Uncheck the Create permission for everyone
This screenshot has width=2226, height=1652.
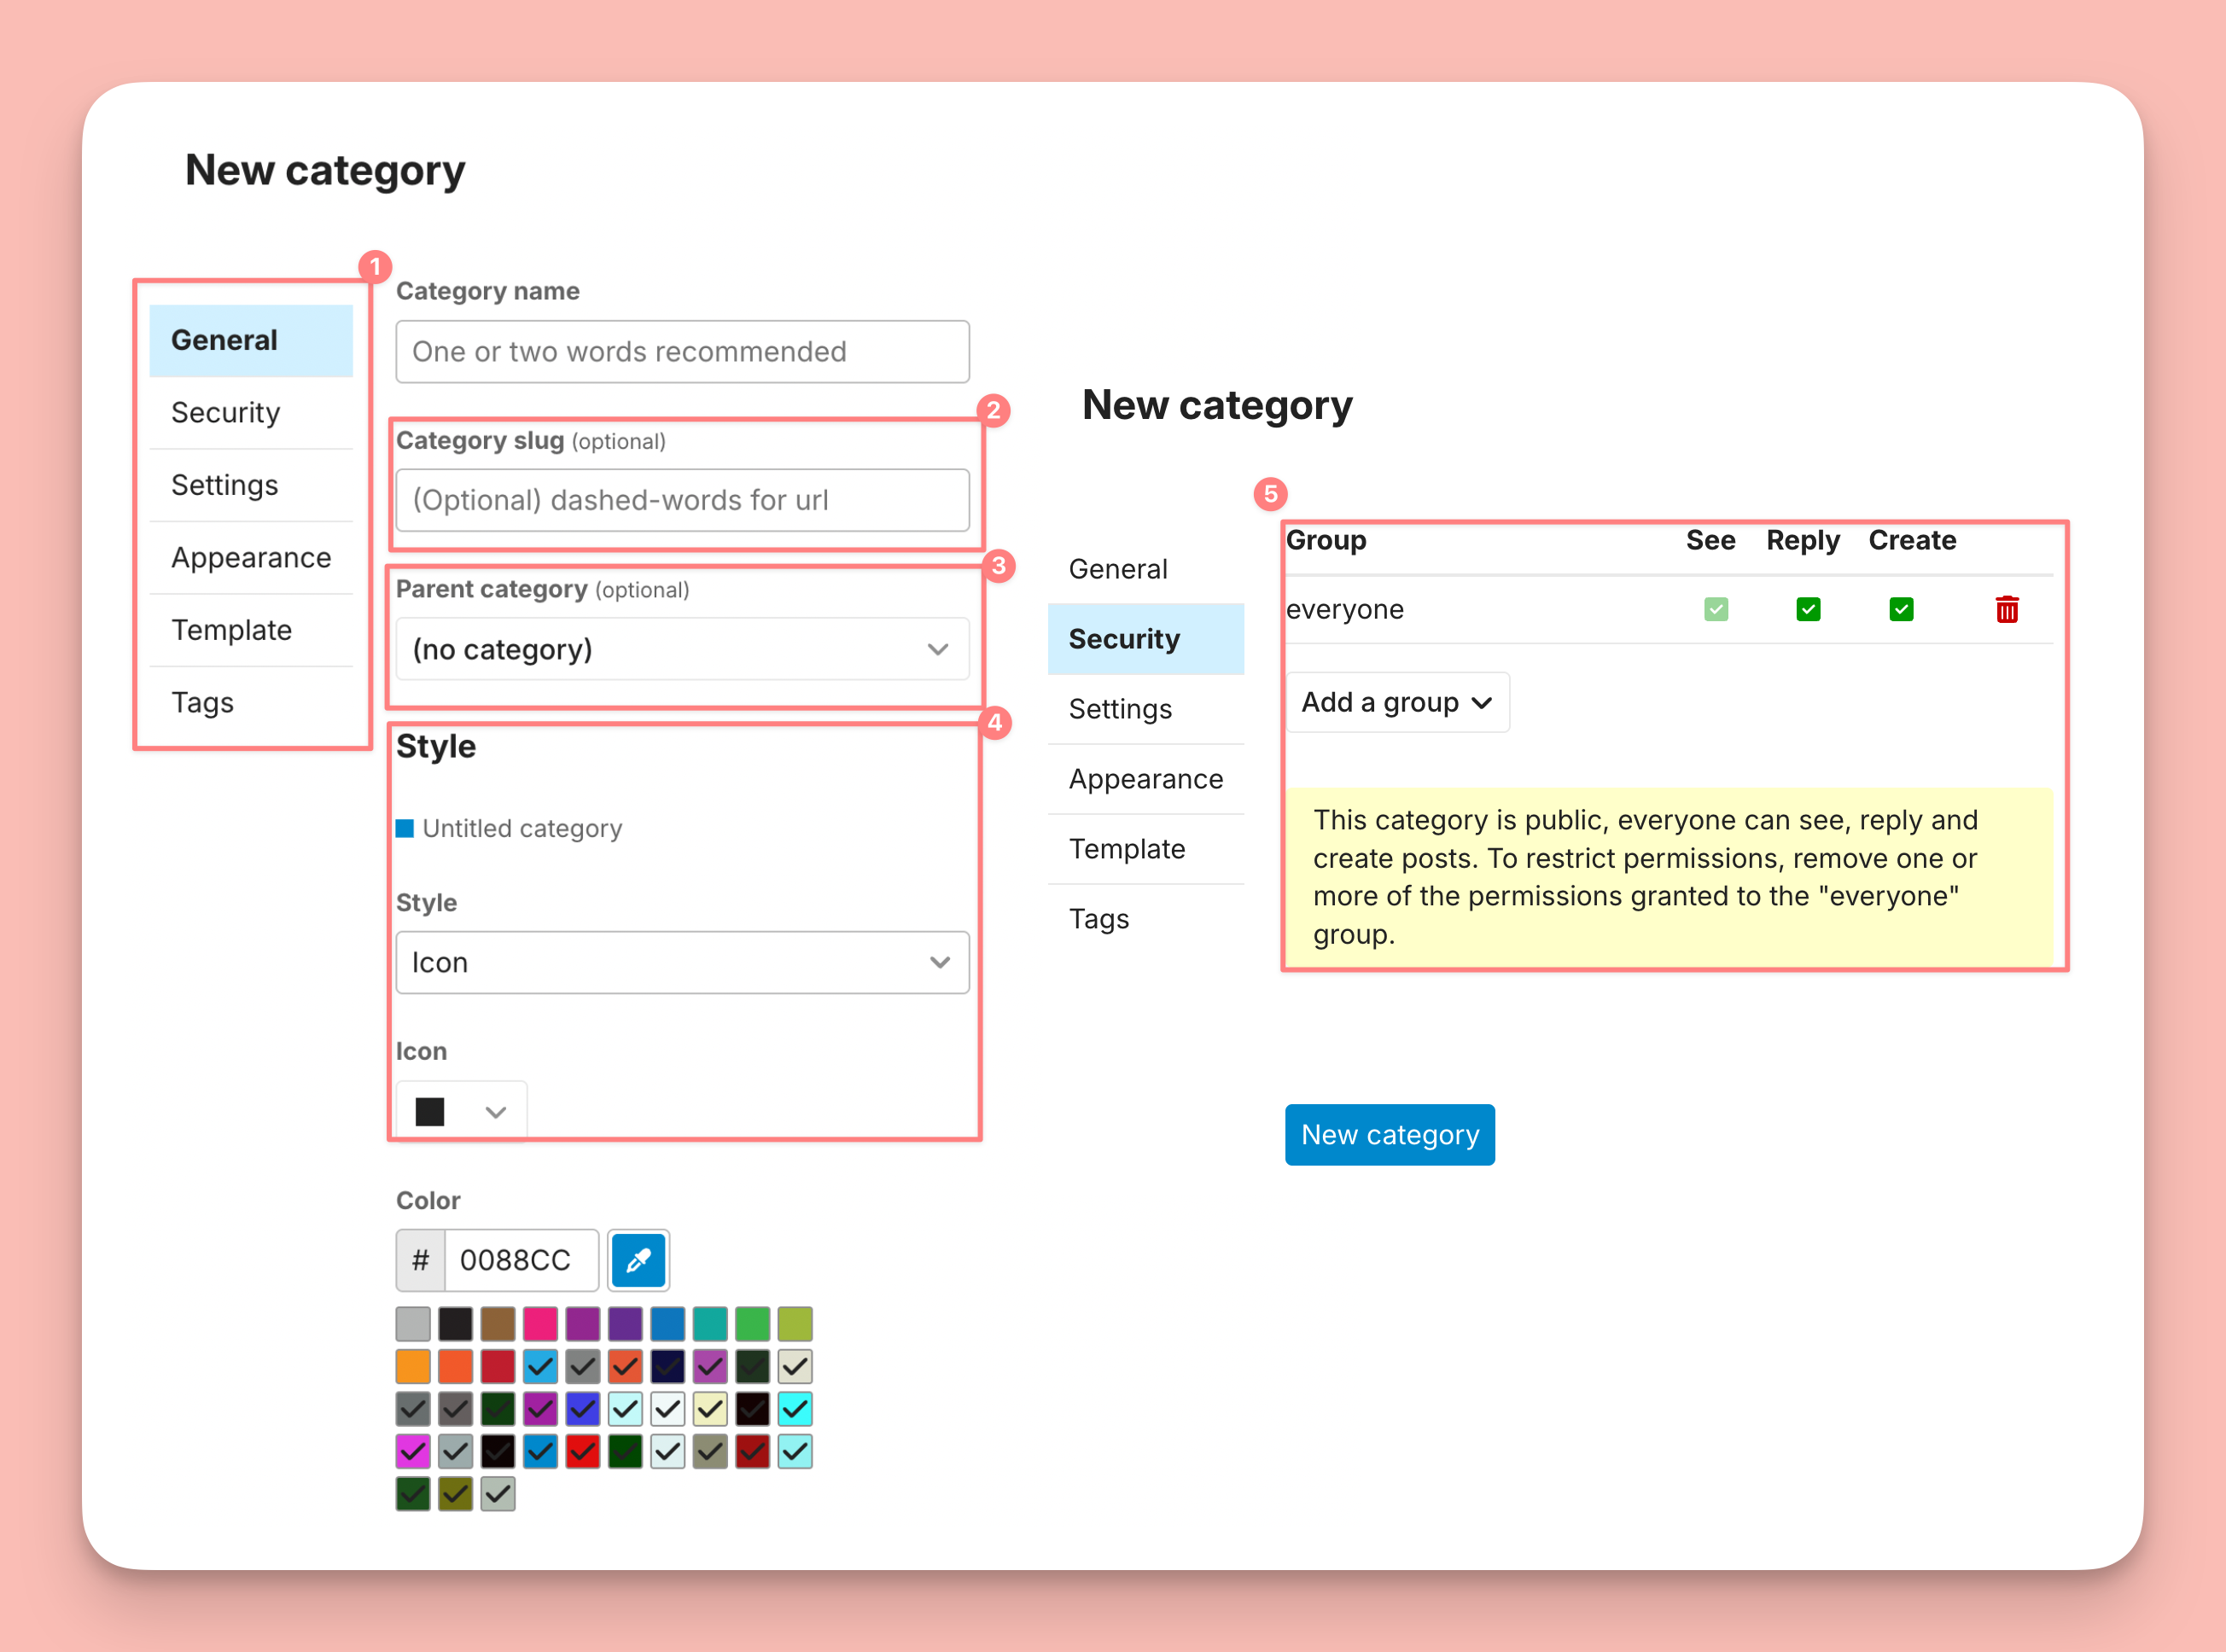point(1901,609)
